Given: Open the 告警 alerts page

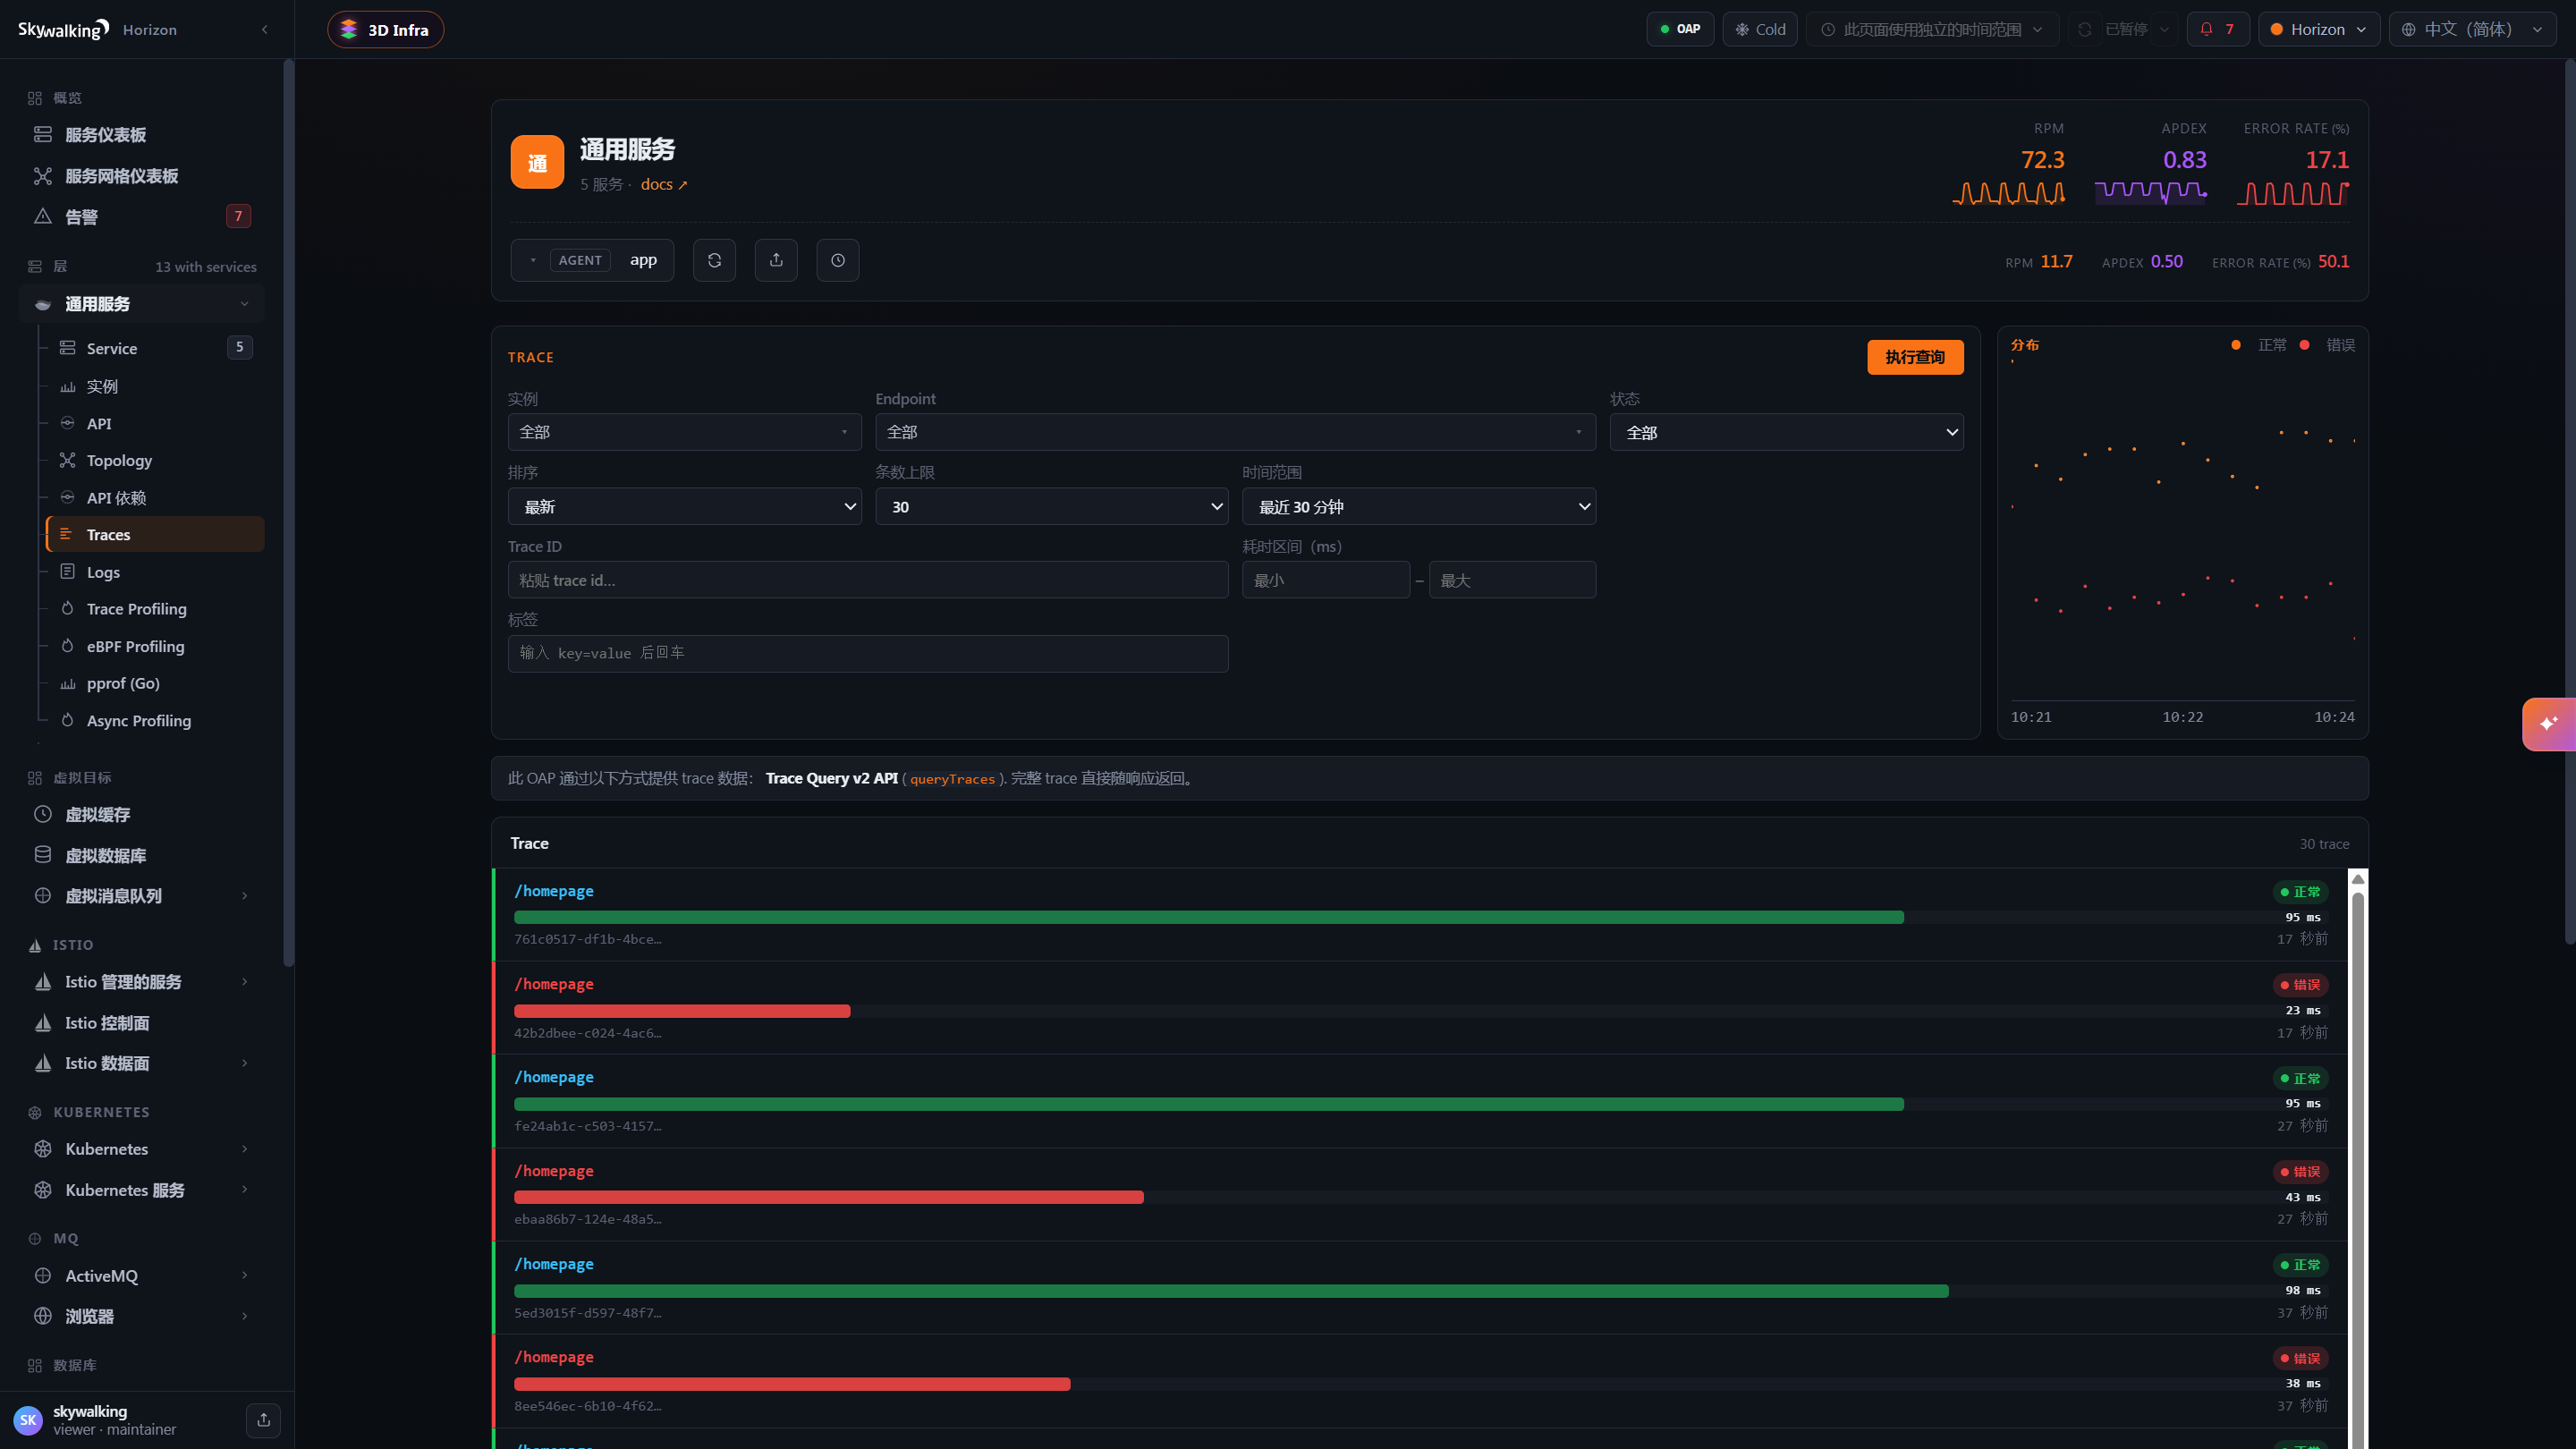Looking at the screenshot, I should [x=142, y=216].
